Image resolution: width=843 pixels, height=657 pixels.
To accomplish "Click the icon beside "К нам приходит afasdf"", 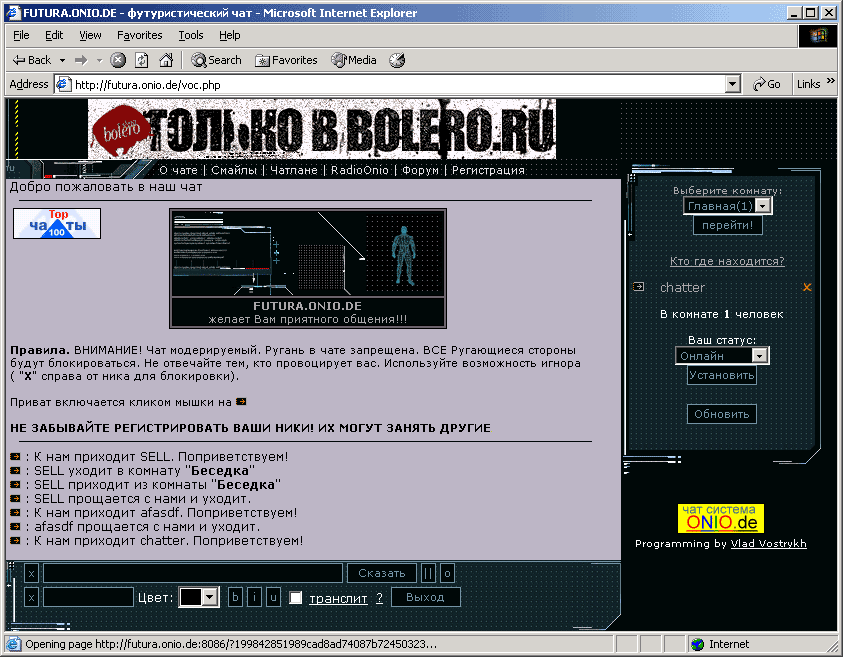I will point(15,512).
